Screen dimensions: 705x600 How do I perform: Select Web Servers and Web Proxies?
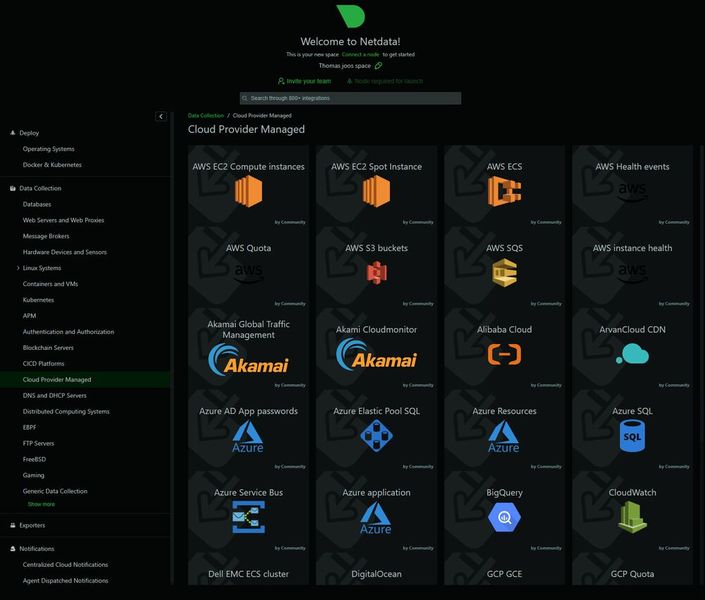click(x=63, y=220)
